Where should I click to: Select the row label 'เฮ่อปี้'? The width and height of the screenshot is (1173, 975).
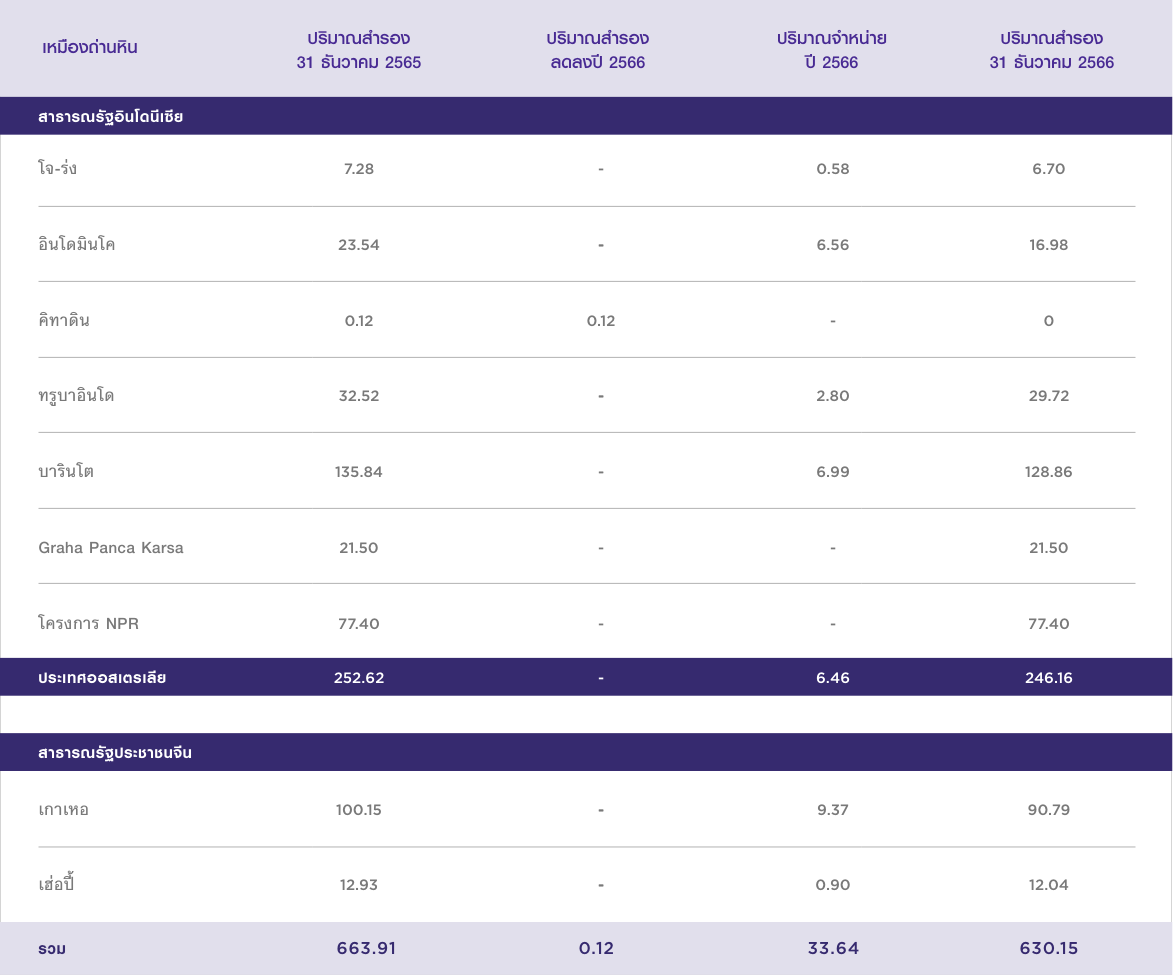56,884
